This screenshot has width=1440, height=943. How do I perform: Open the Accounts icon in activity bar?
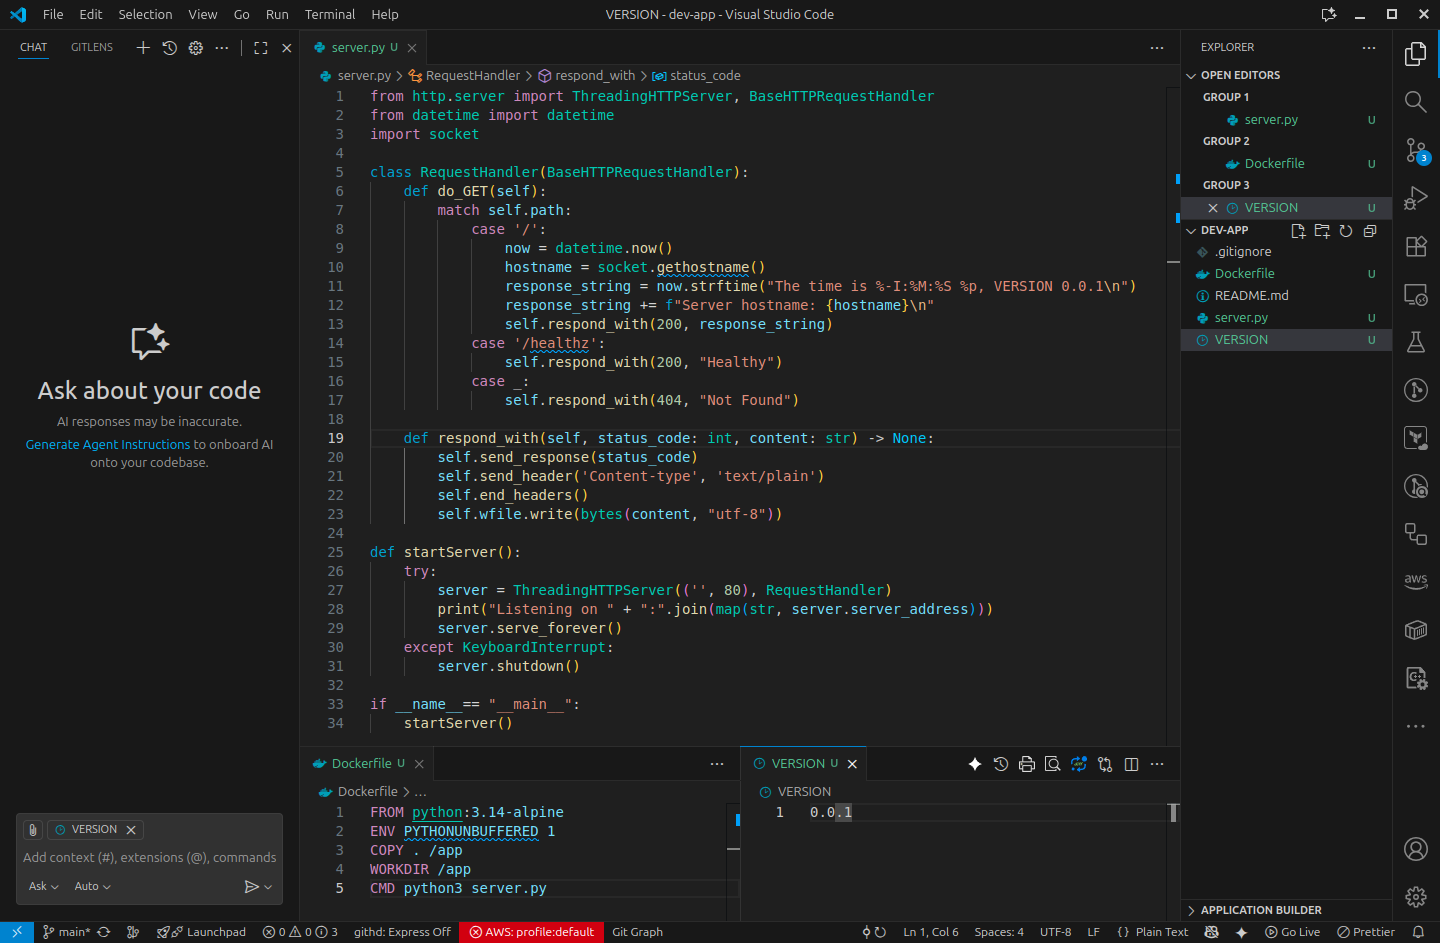[1415, 849]
